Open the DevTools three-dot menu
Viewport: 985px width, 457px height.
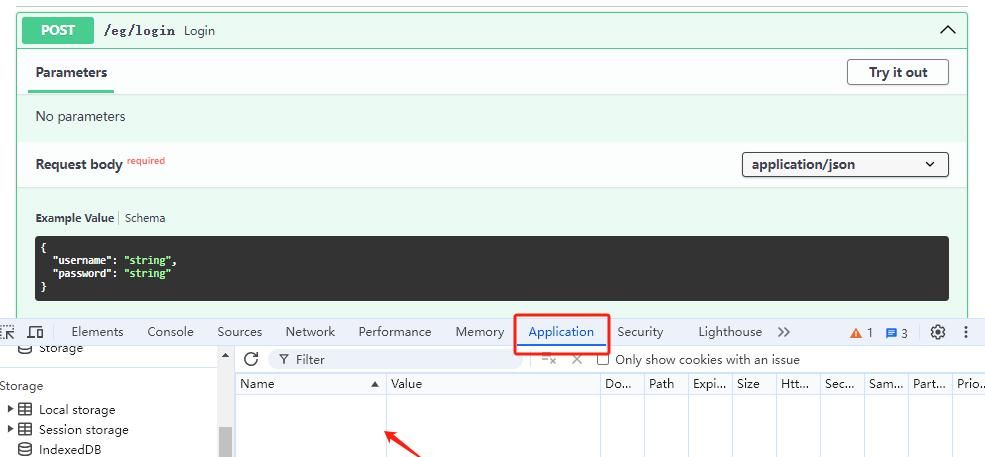(x=966, y=332)
